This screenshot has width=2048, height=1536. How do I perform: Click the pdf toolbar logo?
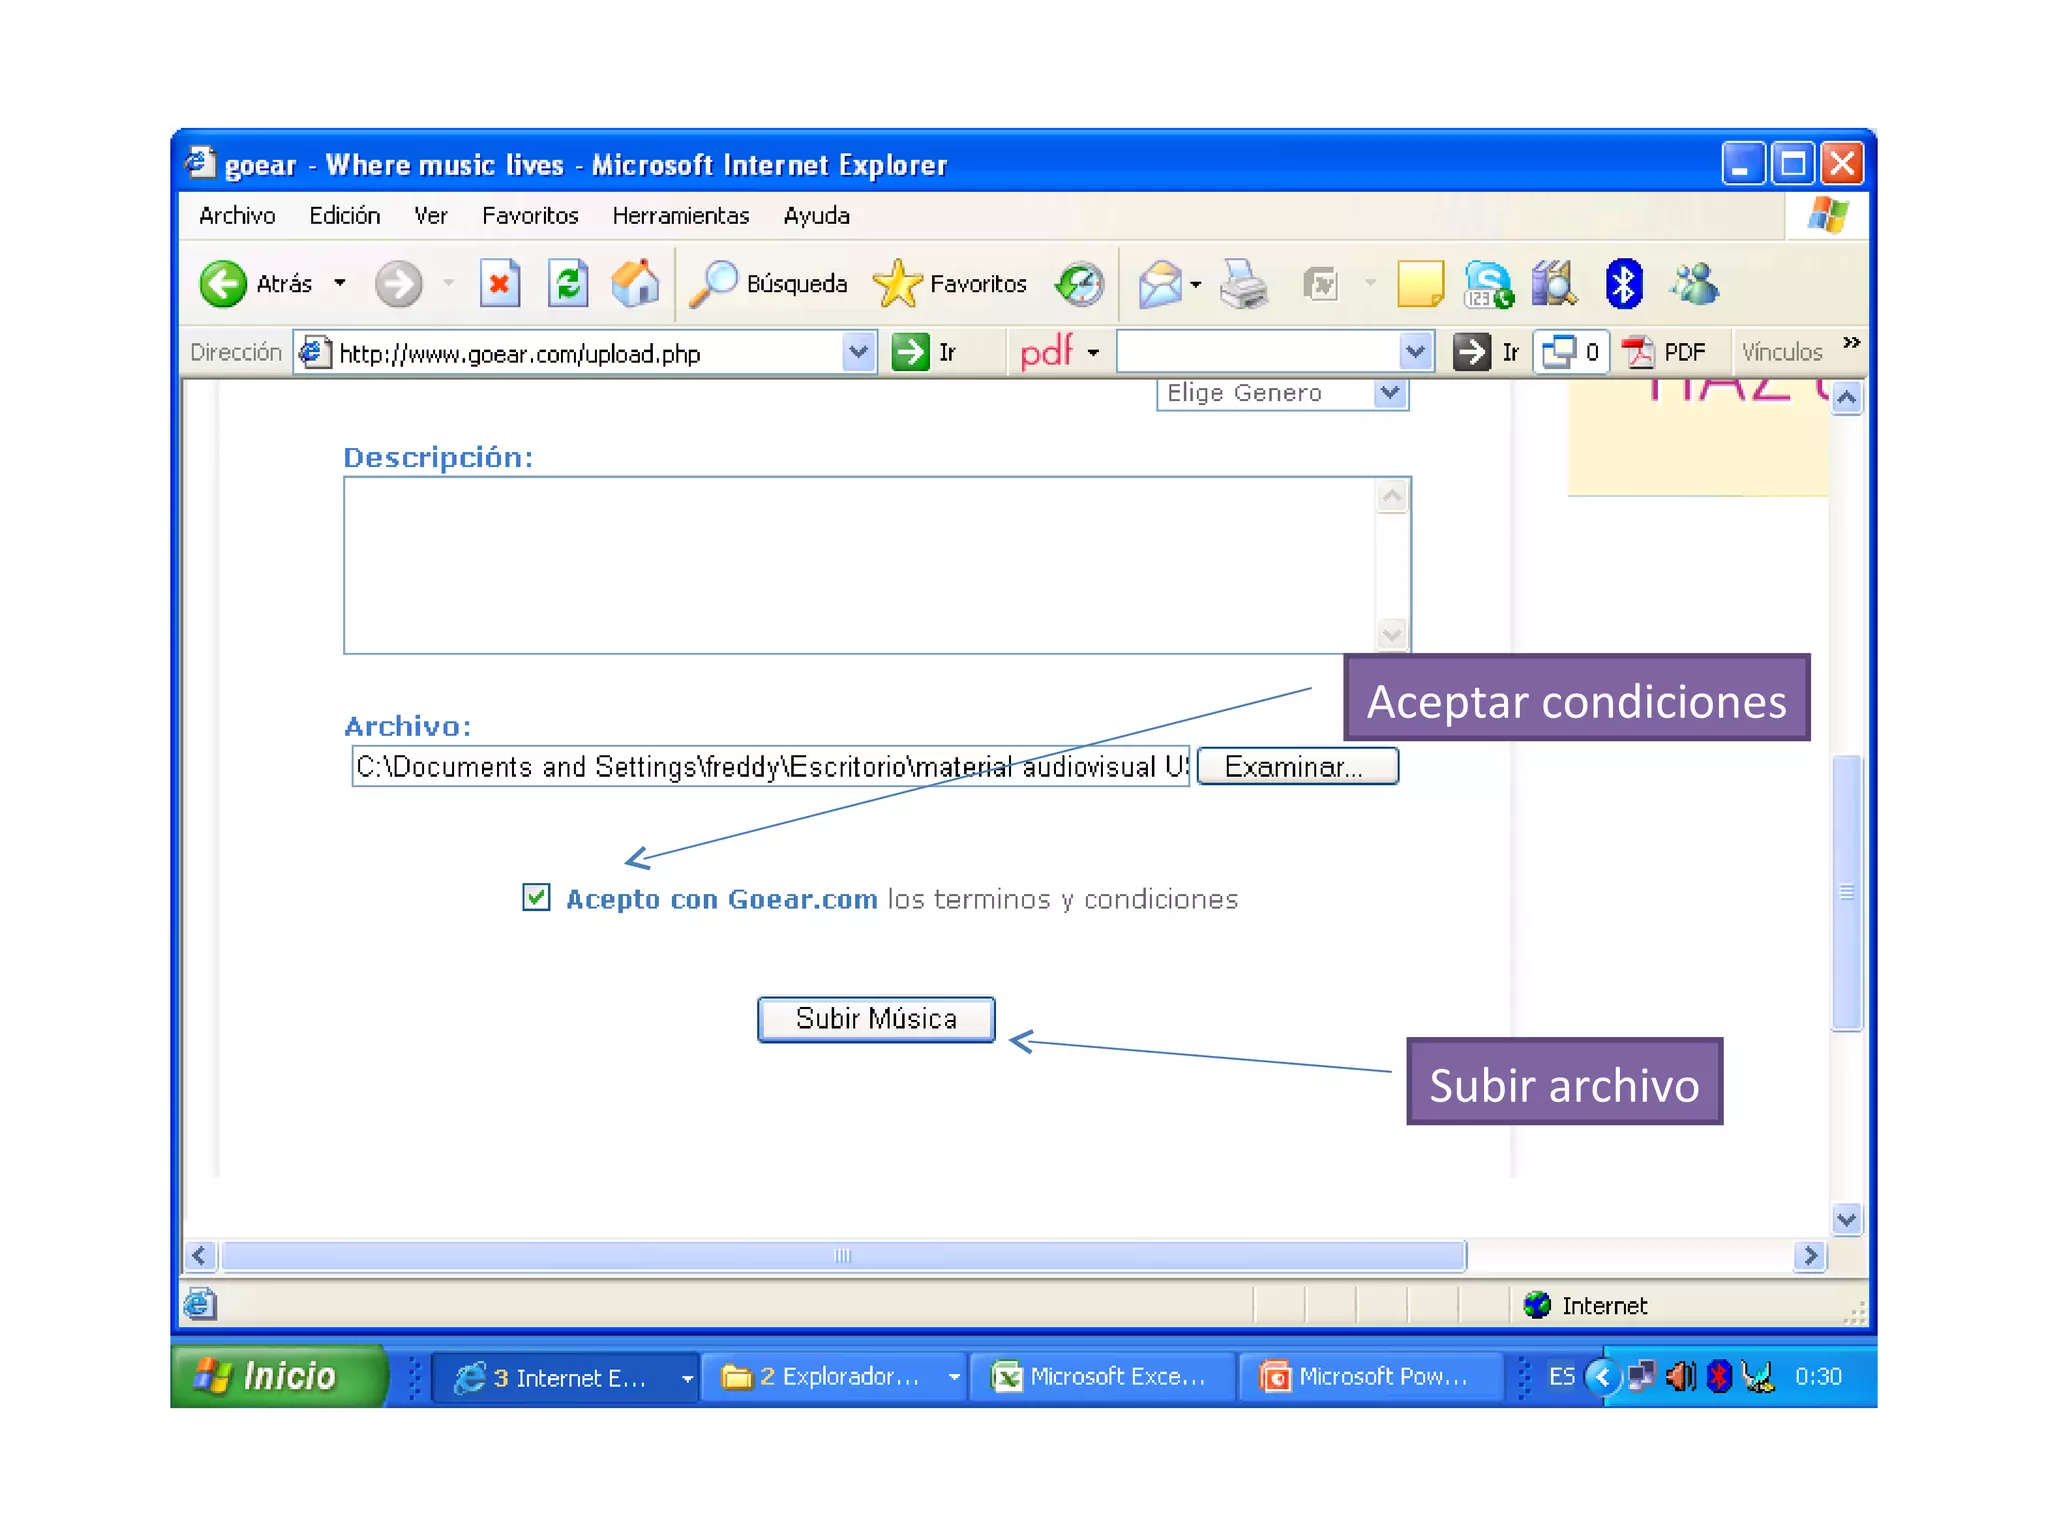point(1046,352)
